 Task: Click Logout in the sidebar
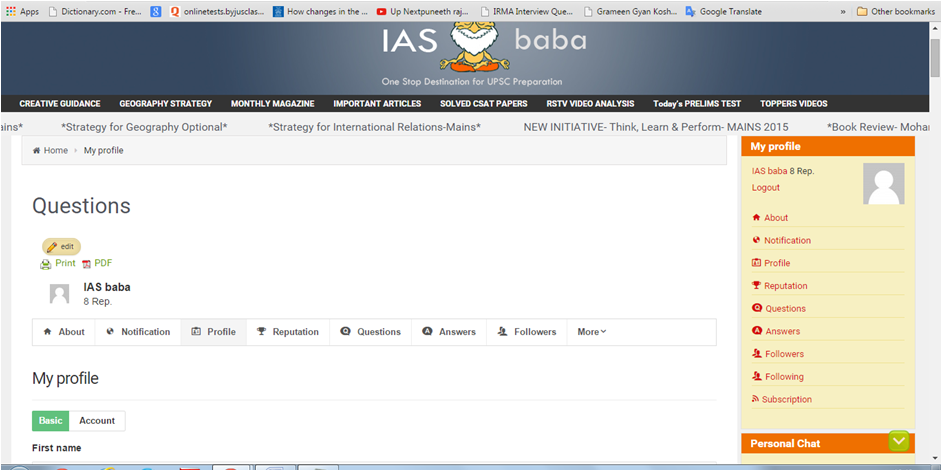click(x=765, y=187)
